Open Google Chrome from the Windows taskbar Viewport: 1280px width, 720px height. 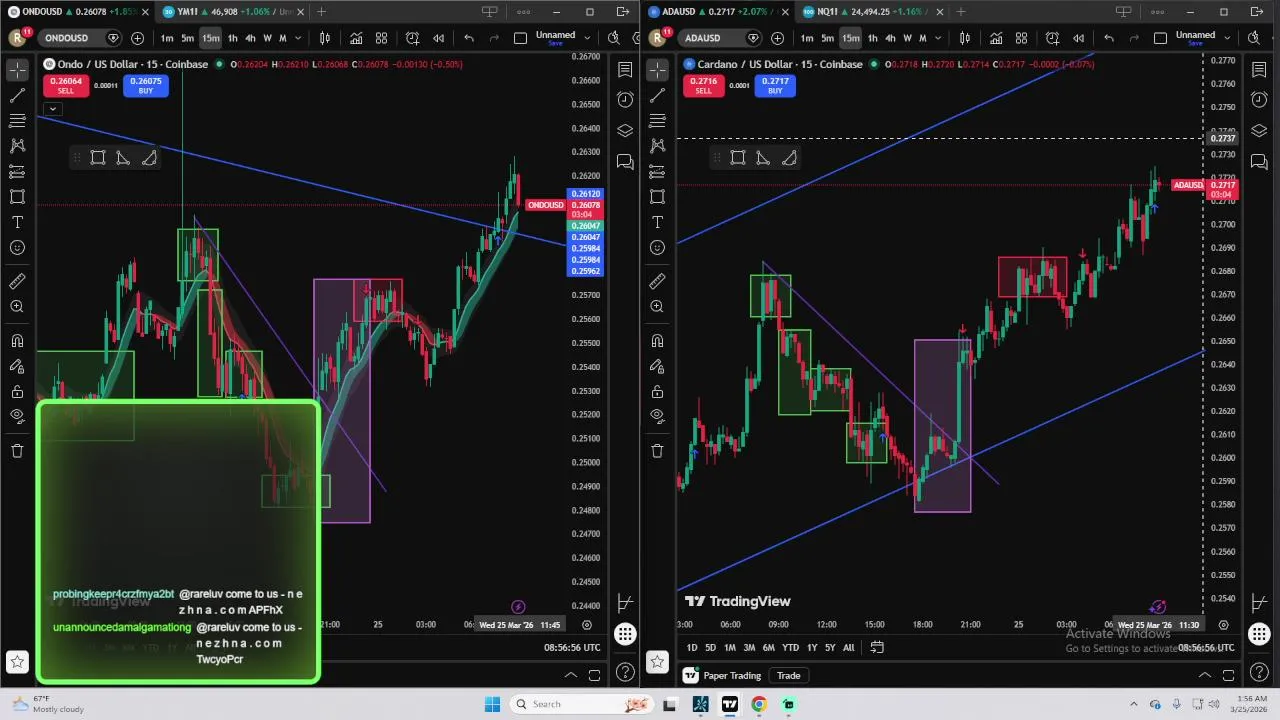[x=759, y=704]
